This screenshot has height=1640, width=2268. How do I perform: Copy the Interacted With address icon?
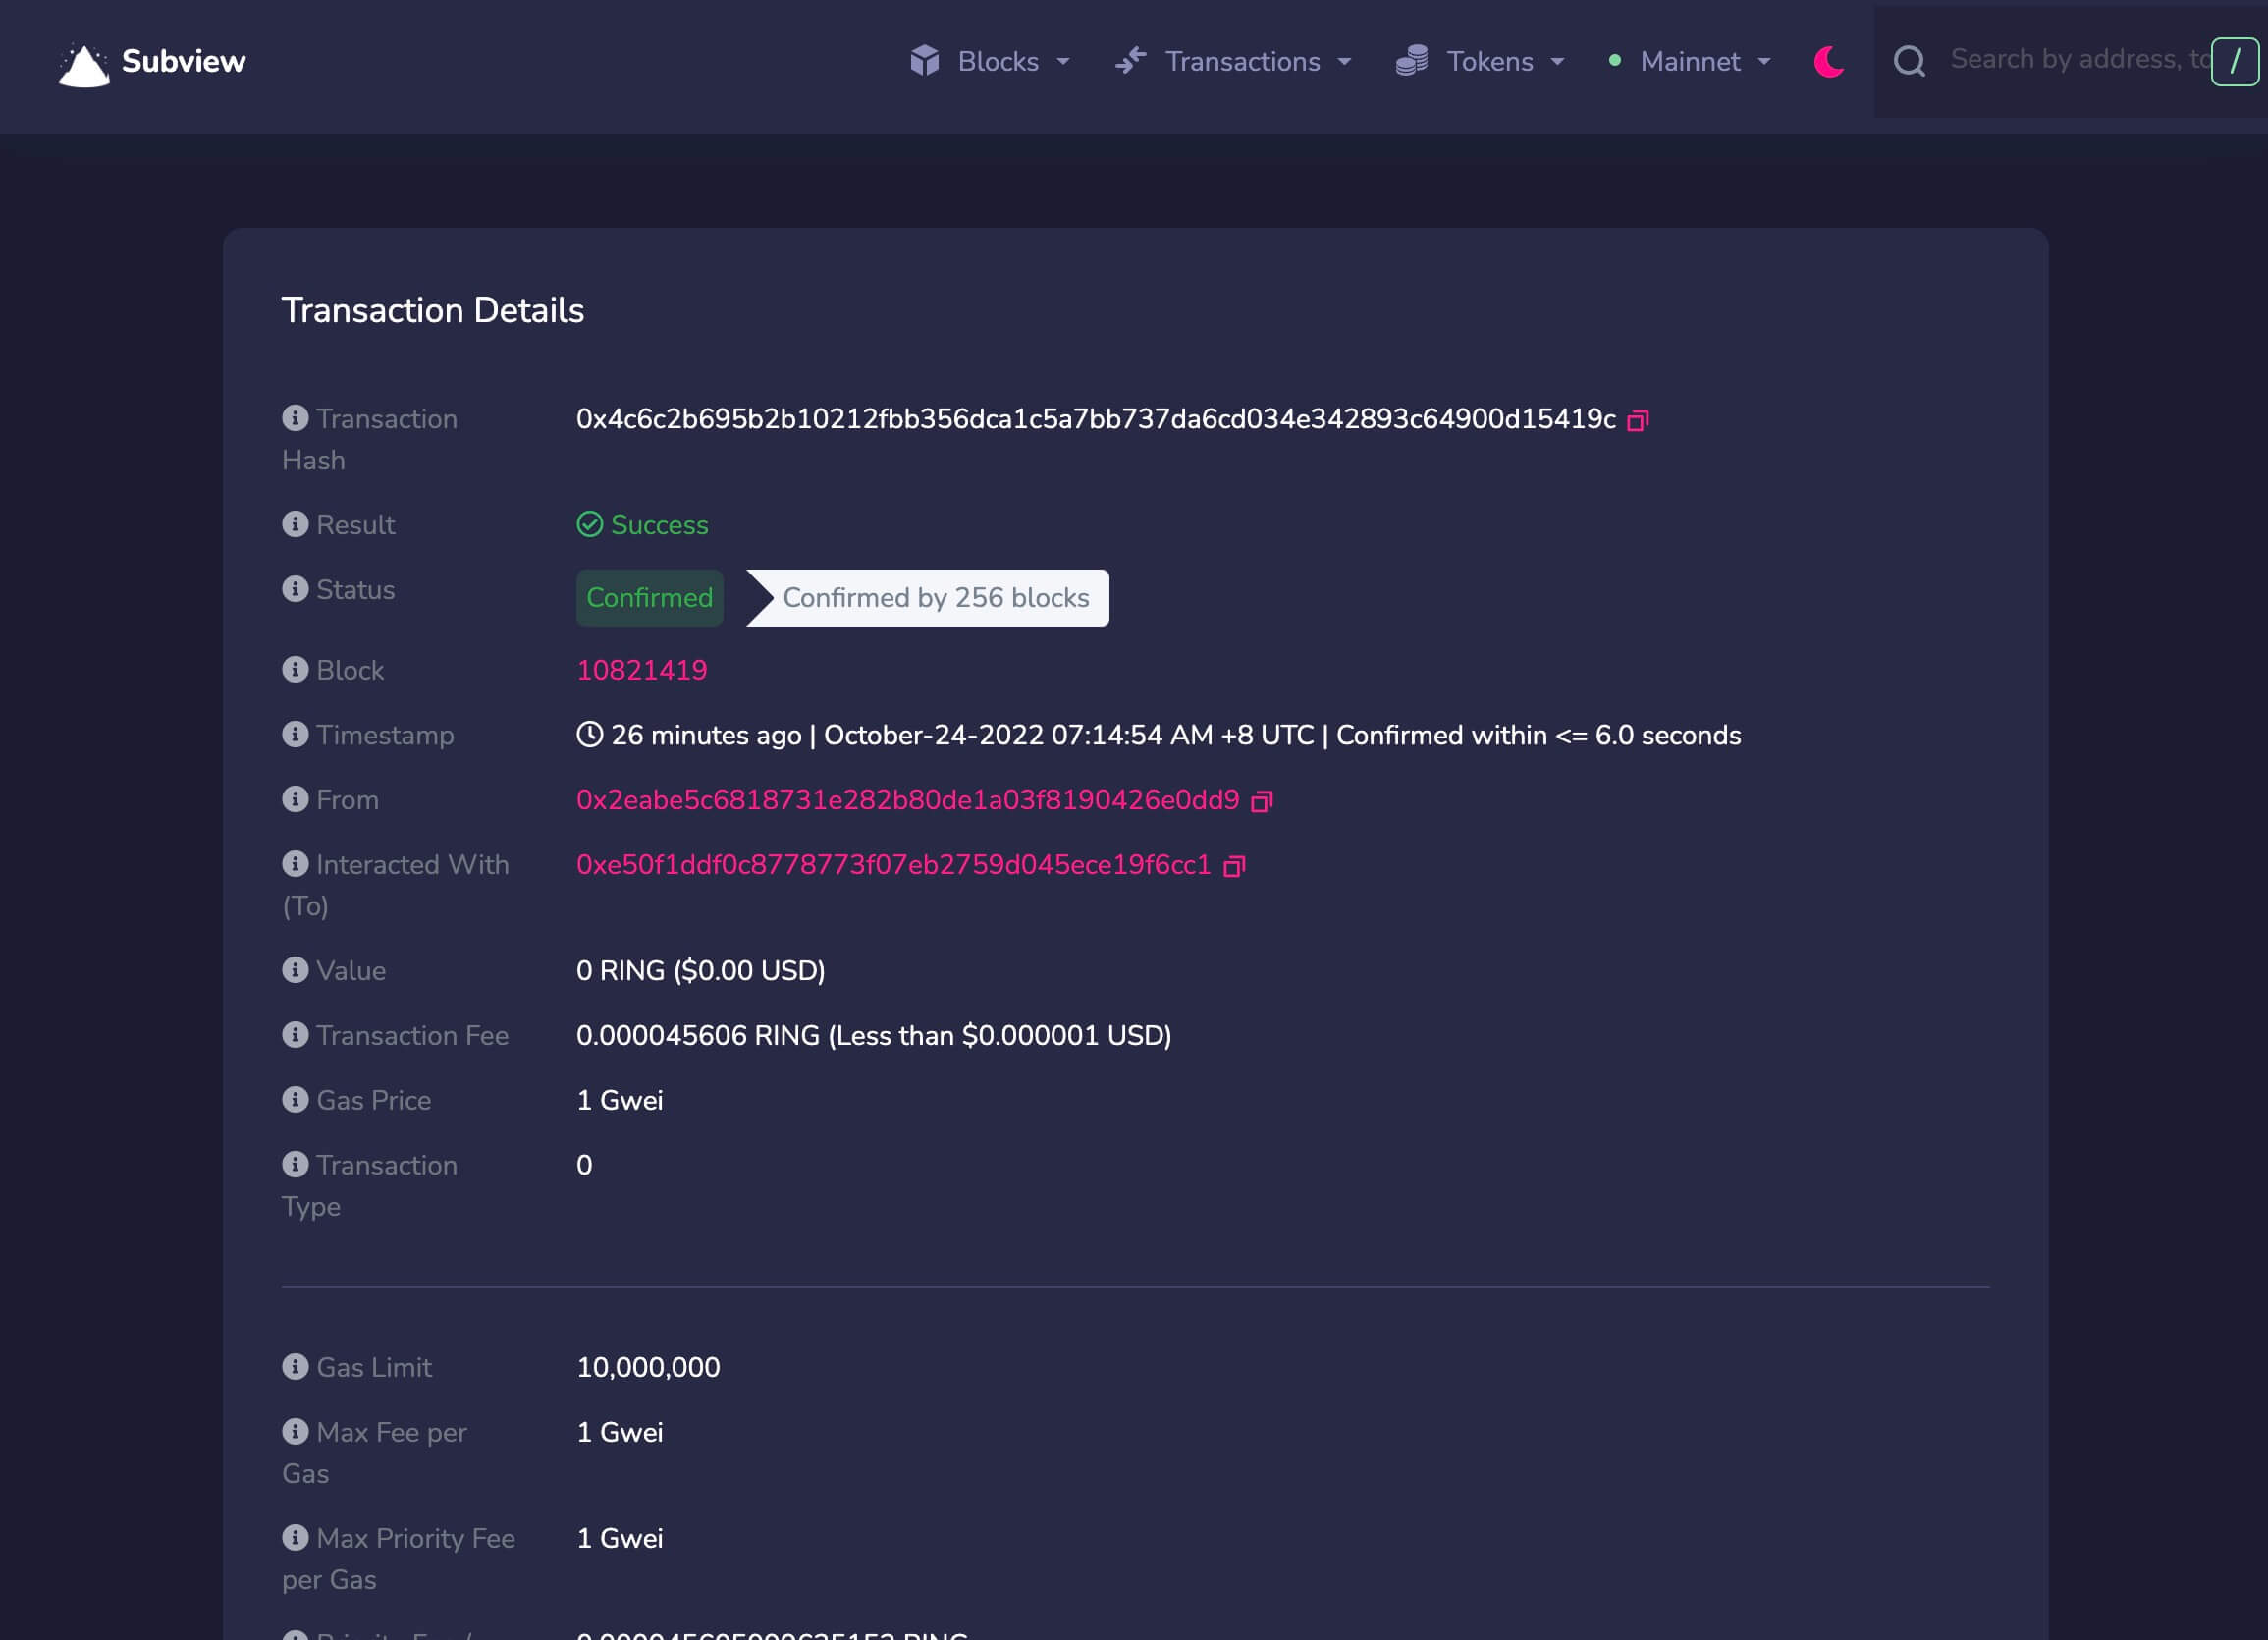coord(1234,866)
